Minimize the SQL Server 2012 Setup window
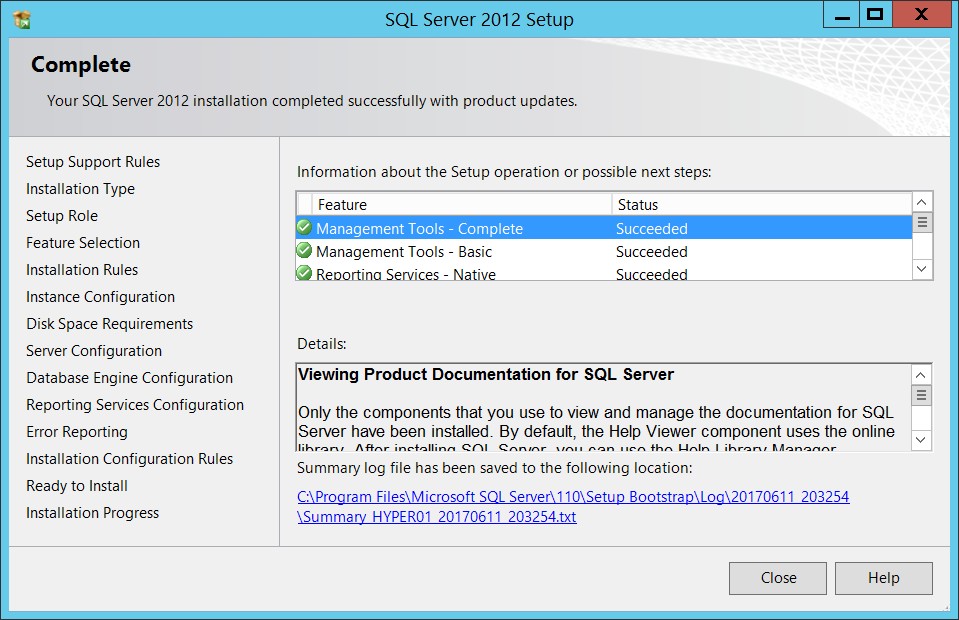 pos(842,15)
